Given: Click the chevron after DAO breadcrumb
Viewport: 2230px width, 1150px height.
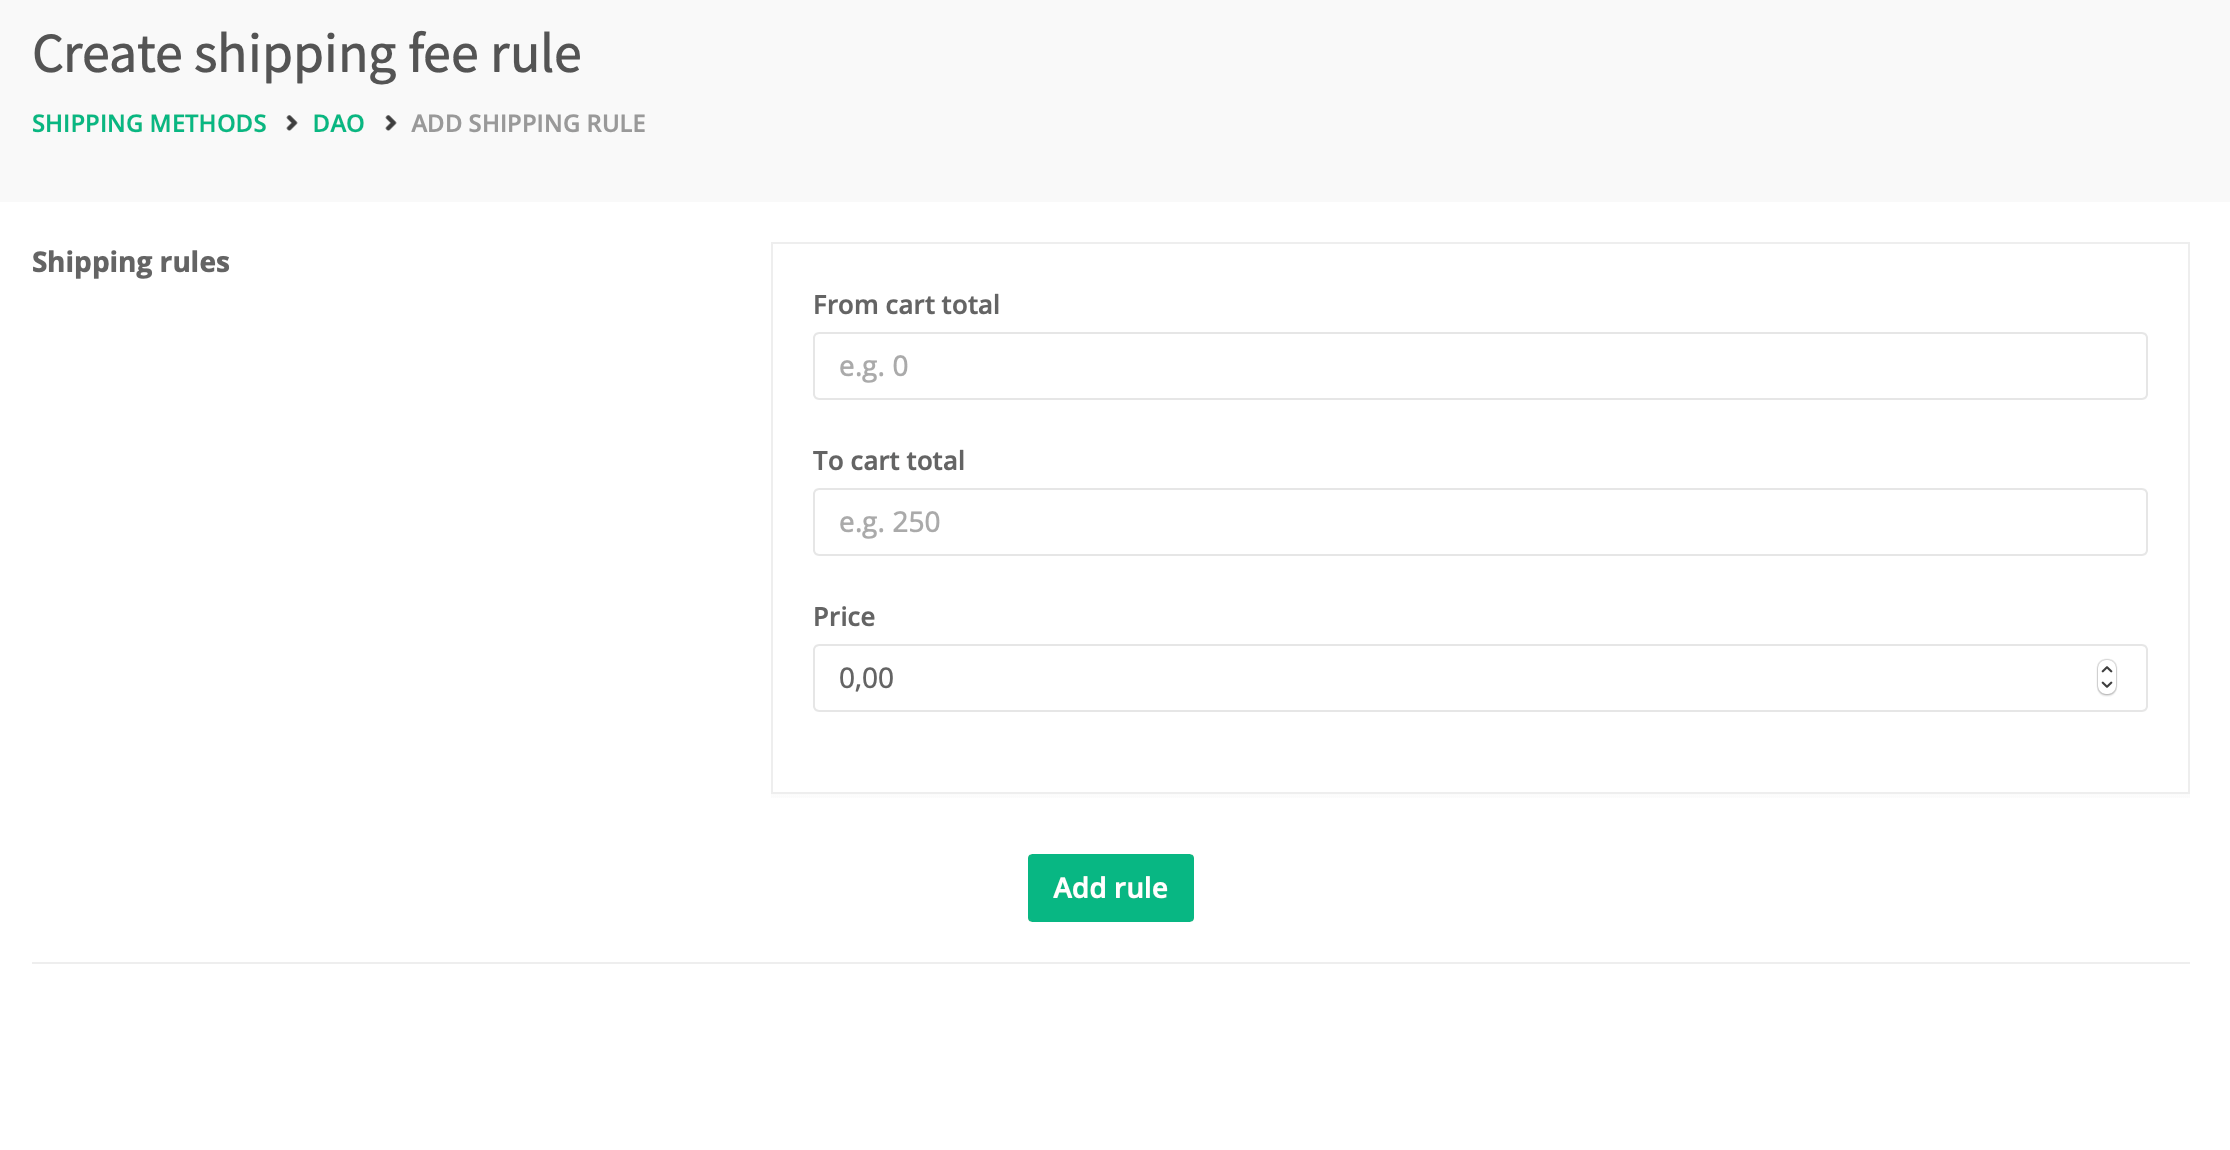Looking at the screenshot, I should pos(390,123).
